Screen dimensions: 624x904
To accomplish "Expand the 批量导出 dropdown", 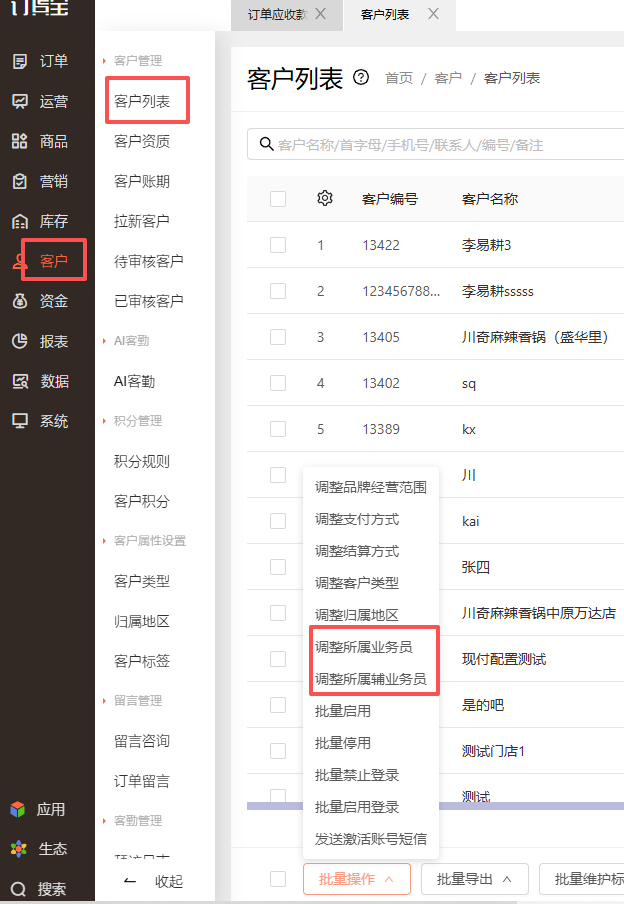I will tap(475, 879).
